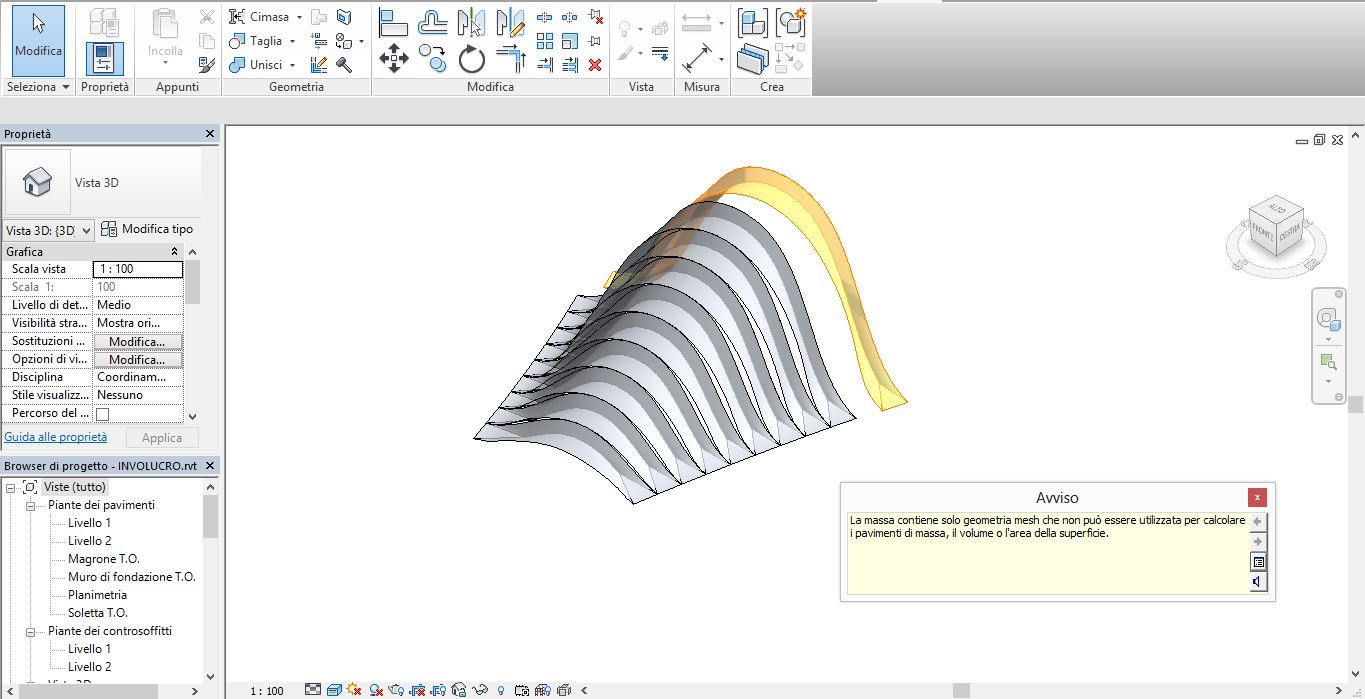Collapse the Grafica properties section
This screenshot has height=699, width=1365.
[175, 252]
